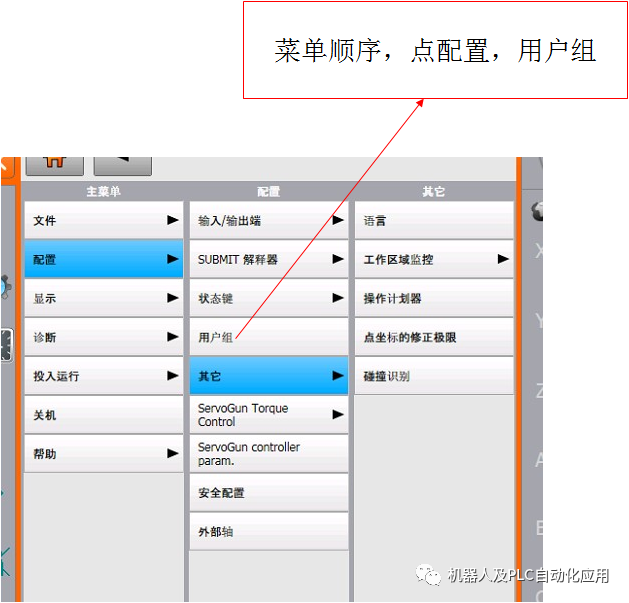Screen dimensions: 629x603
Task: Expand arrow on the 文件 row
Action: (172, 220)
